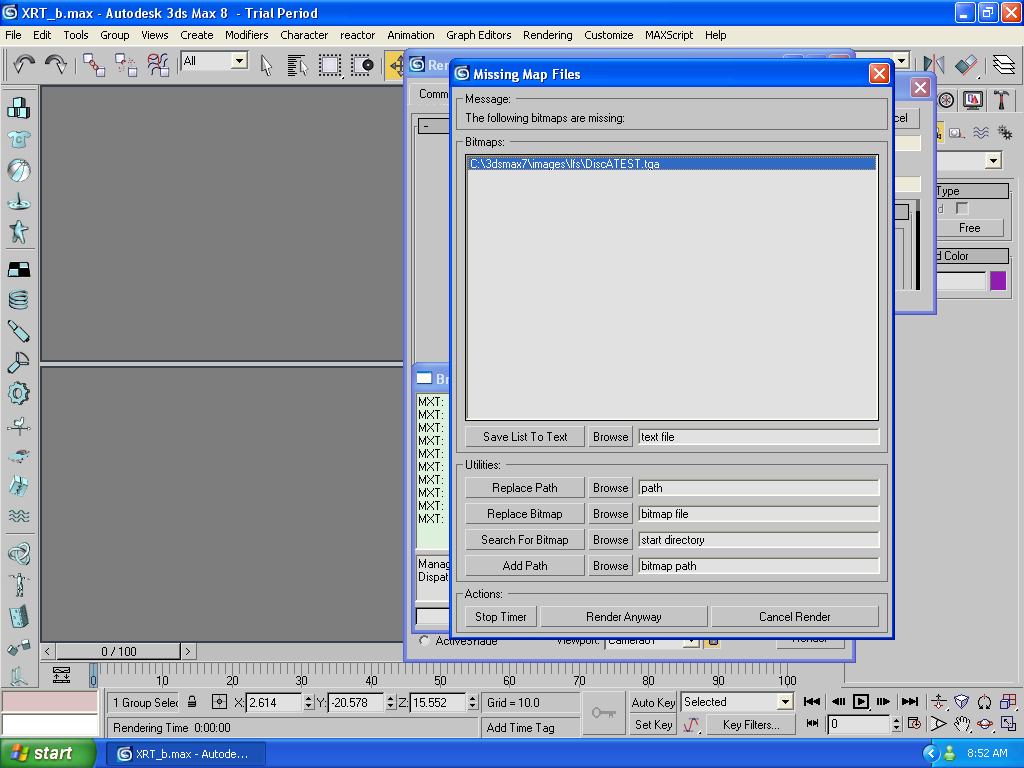Click the Mirror tool icon
Image resolution: width=1024 pixels, height=768 pixels.
[x=934, y=65]
